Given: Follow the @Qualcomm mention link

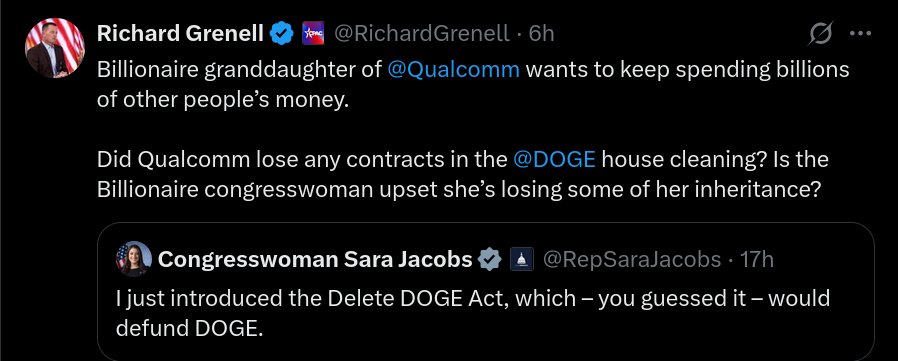Looking at the screenshot, I should [454, 70].
